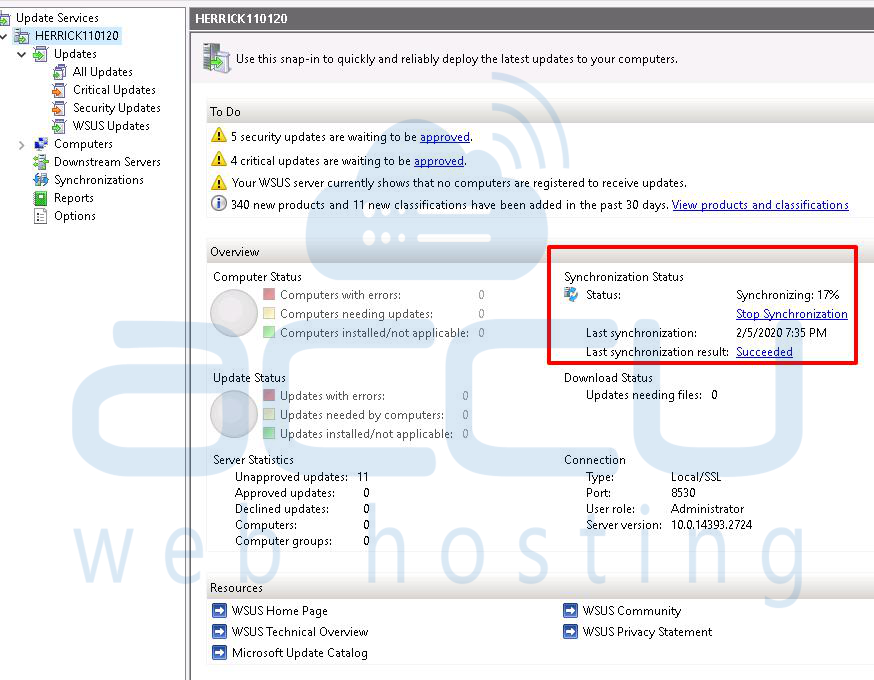Click warning icon beside no computers registered

click(218, 182)
